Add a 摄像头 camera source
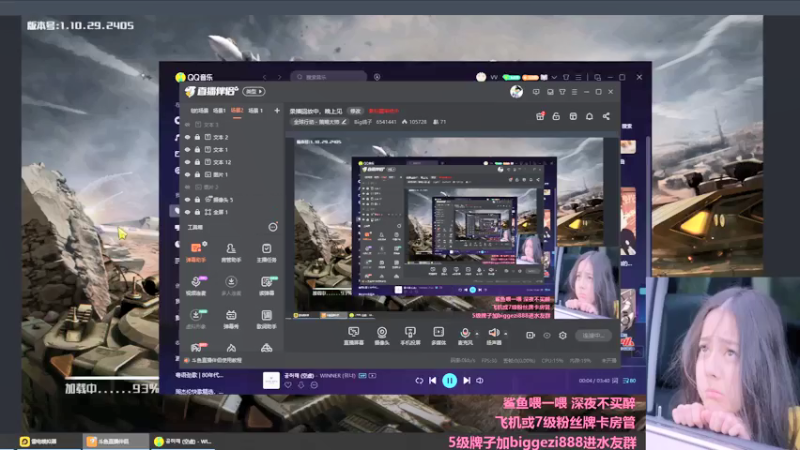Viewport: 800px width, 450px height. tap(382, 336)
